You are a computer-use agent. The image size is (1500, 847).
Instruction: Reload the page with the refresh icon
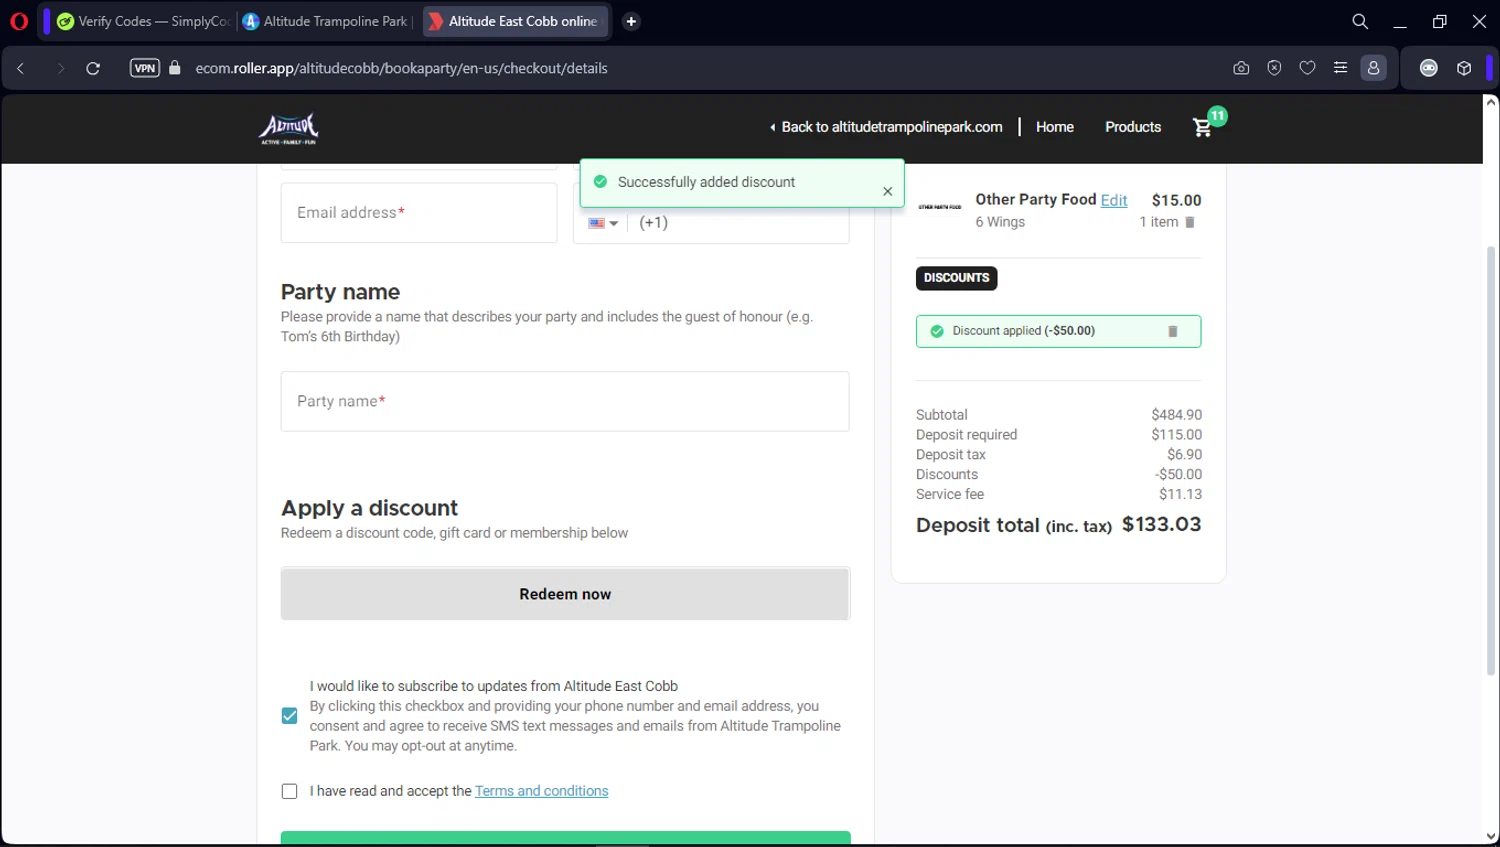coord(93,68)
